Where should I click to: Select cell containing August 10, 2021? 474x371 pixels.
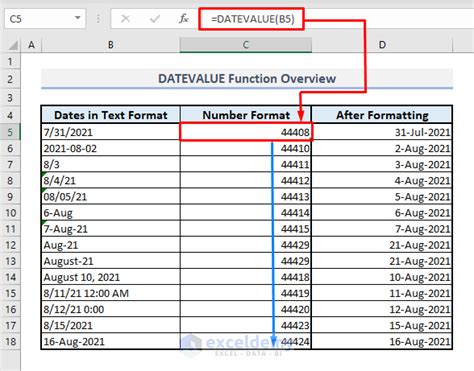tap(111, 277)
